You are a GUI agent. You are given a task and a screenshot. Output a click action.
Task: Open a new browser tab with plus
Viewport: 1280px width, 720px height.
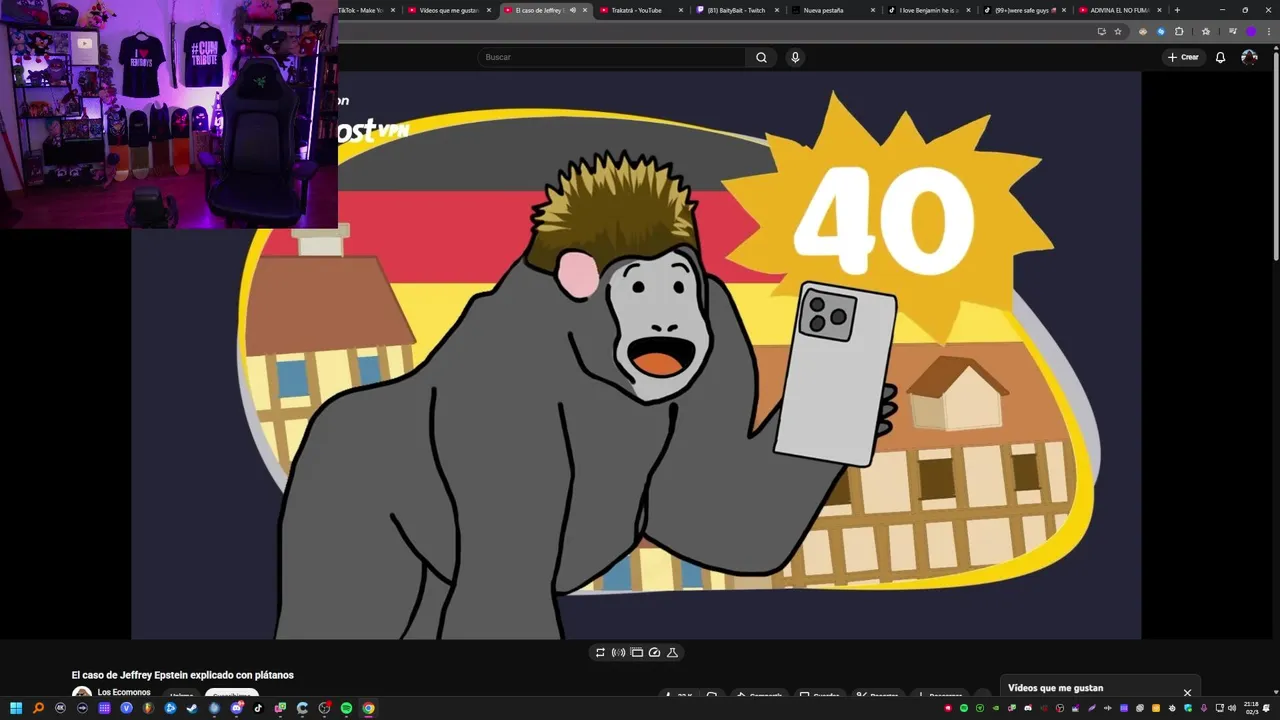click(1177, 10)
